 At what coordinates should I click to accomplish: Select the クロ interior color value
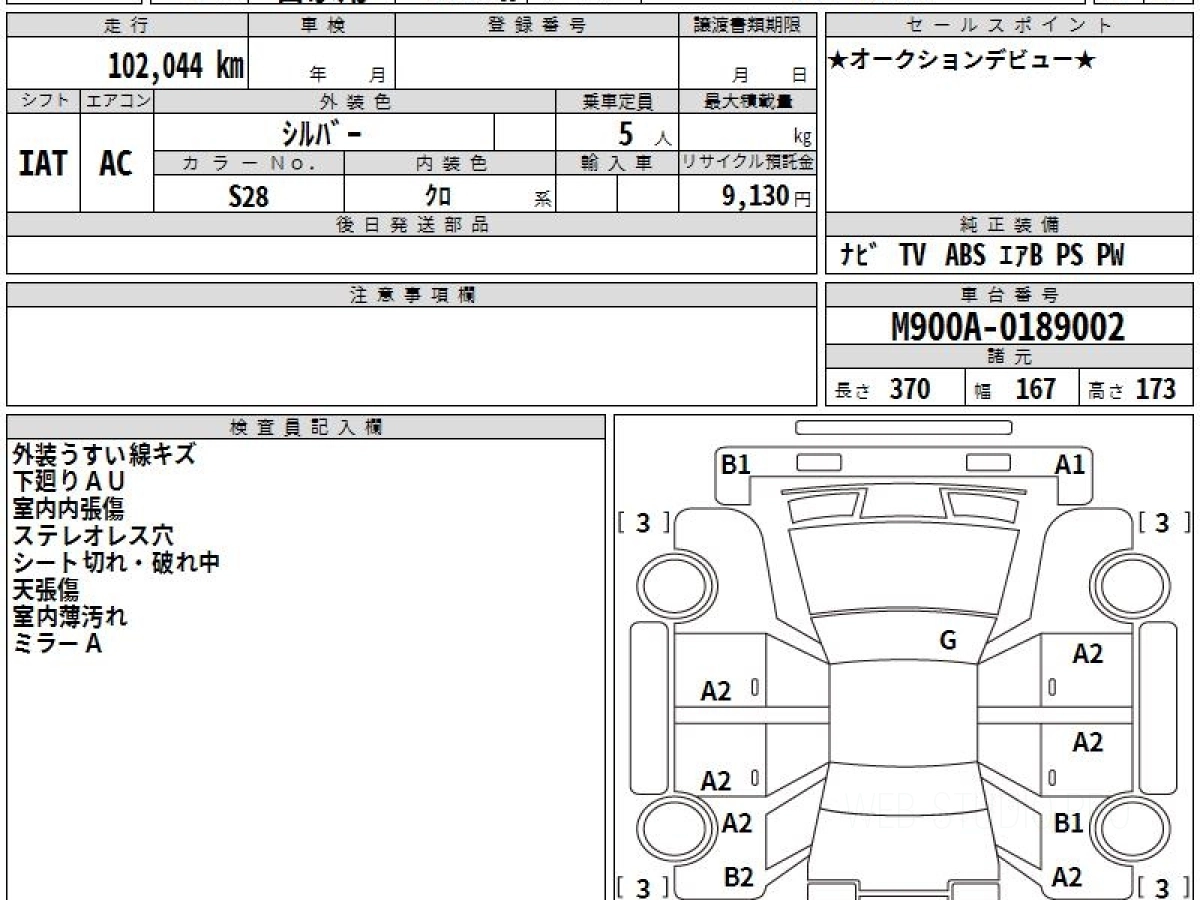pyautogui.click(x=439, y=196)
